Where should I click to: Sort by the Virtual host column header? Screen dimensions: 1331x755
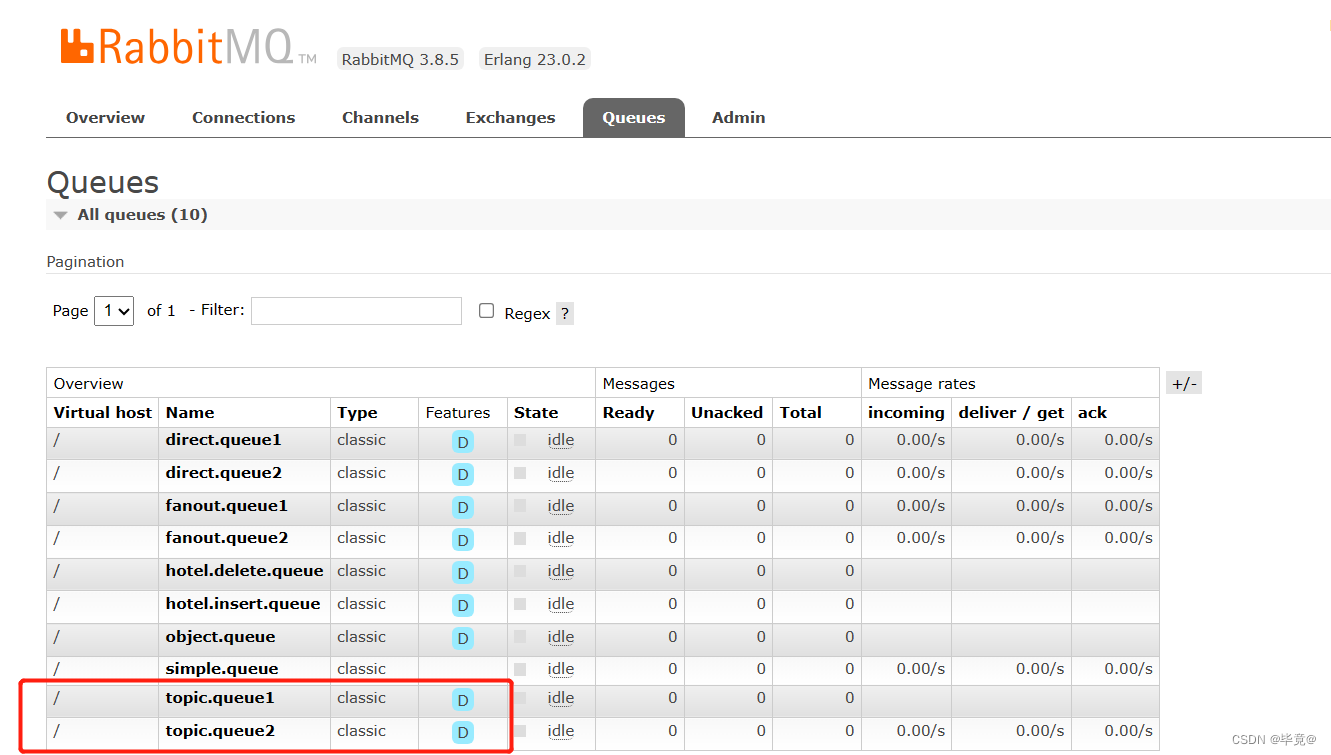(103, 412)
